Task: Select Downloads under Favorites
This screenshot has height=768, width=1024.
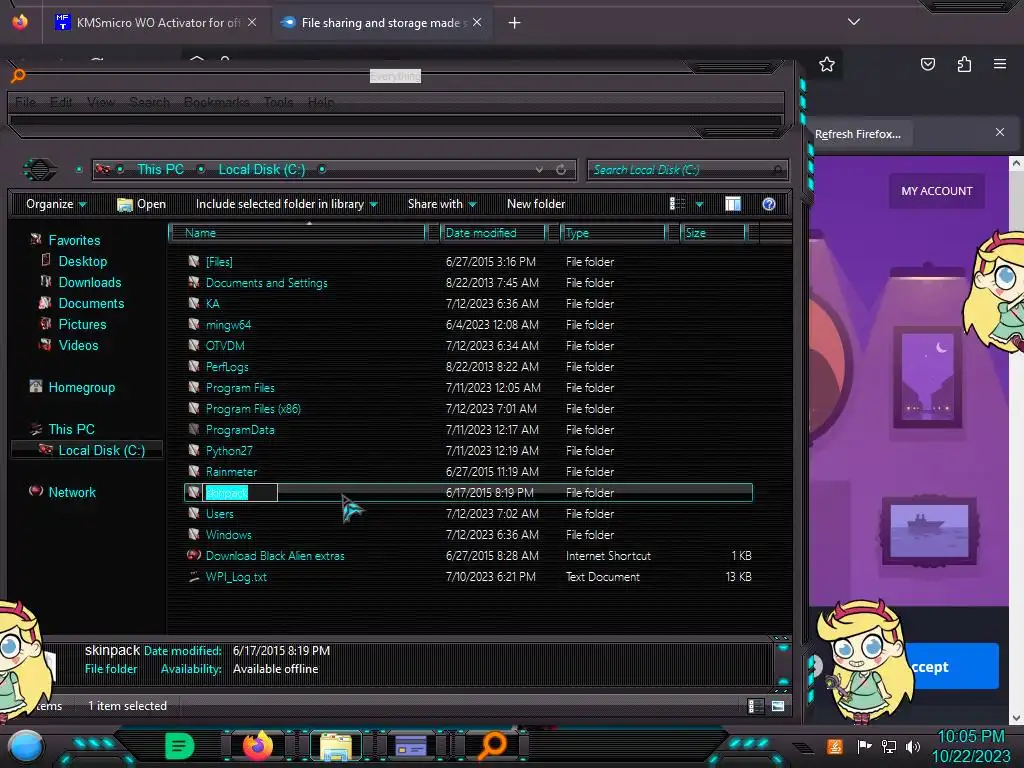Action: (x=89, y=282)
